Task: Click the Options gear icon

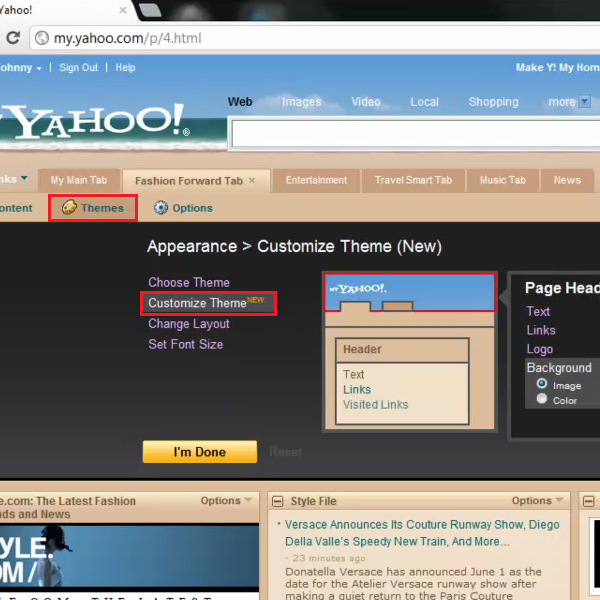Action: pyautogui.click(x=161, y=208)
